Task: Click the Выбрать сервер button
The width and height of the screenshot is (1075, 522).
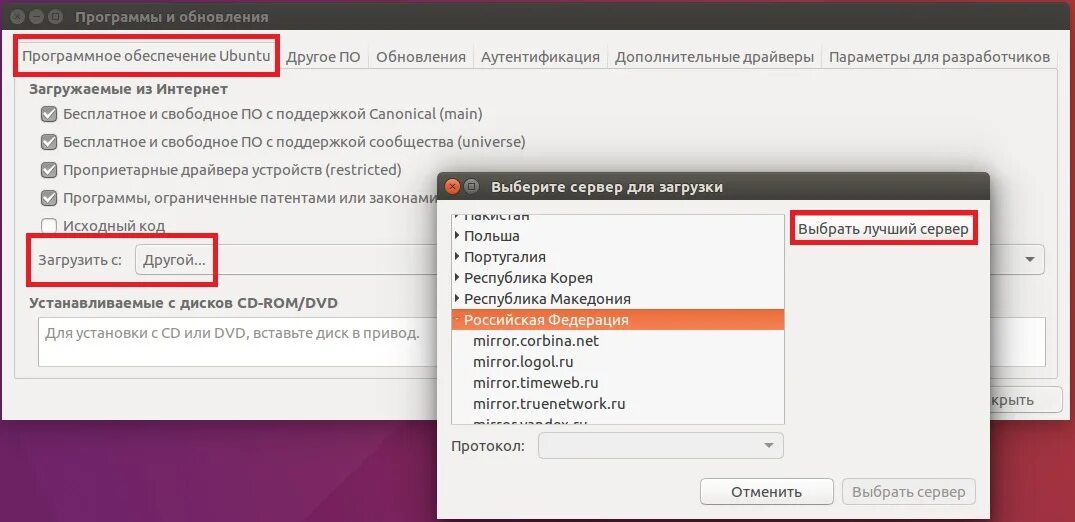Action: (908, 492)
